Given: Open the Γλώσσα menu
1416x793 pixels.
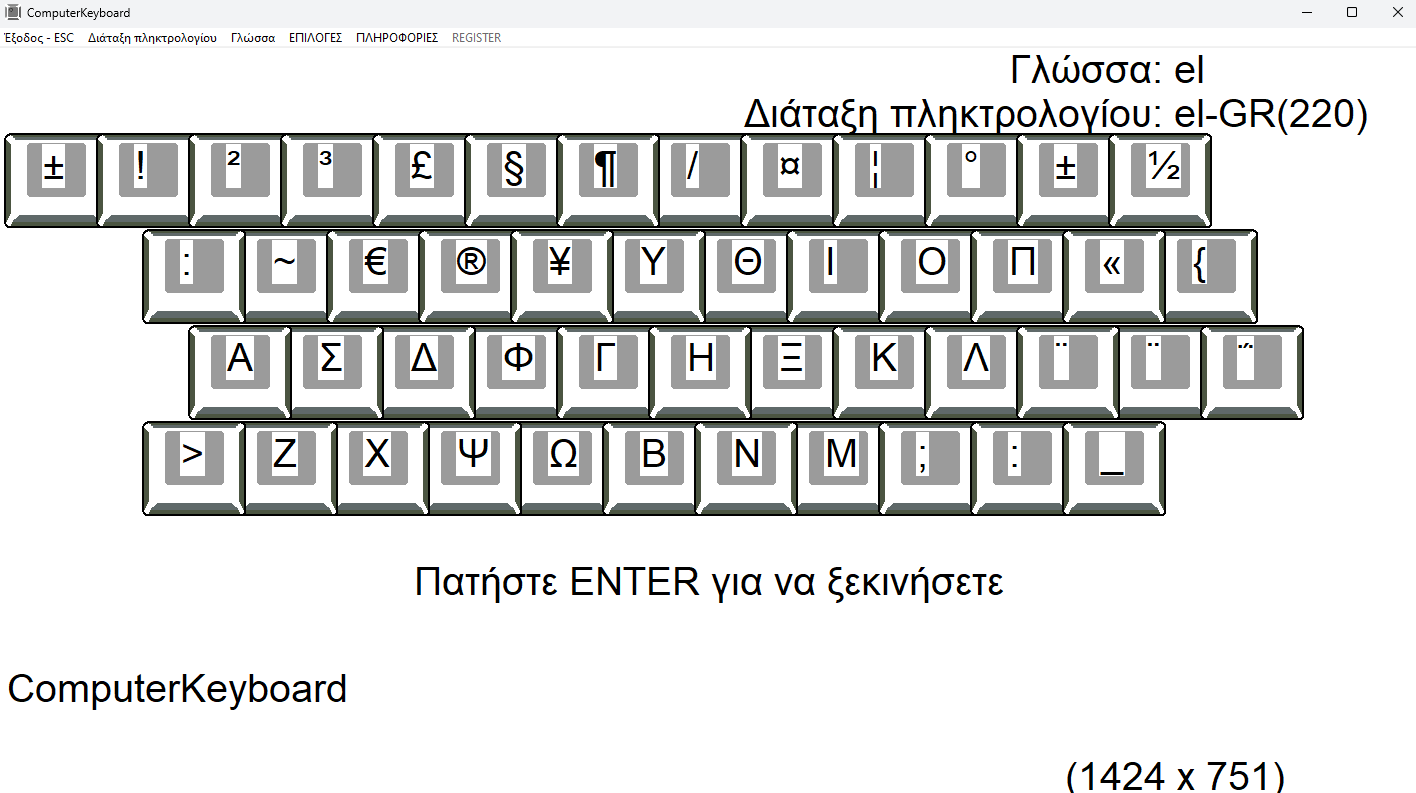Looking at the screenshot, I should point(252,37).
